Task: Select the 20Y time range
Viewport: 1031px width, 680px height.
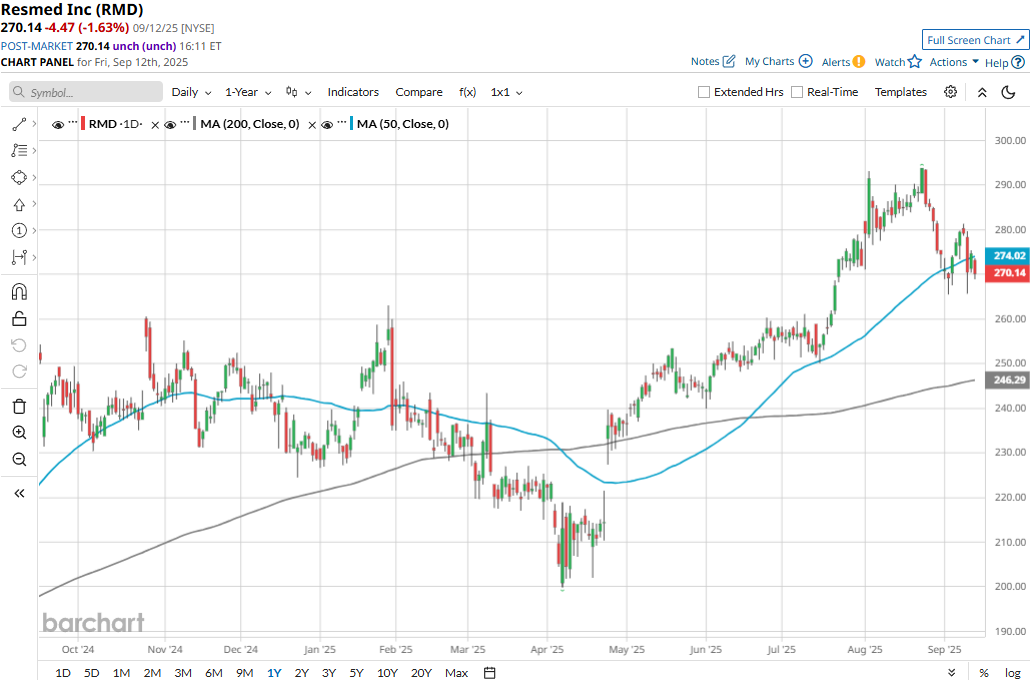Action: (x=421, y=673)
